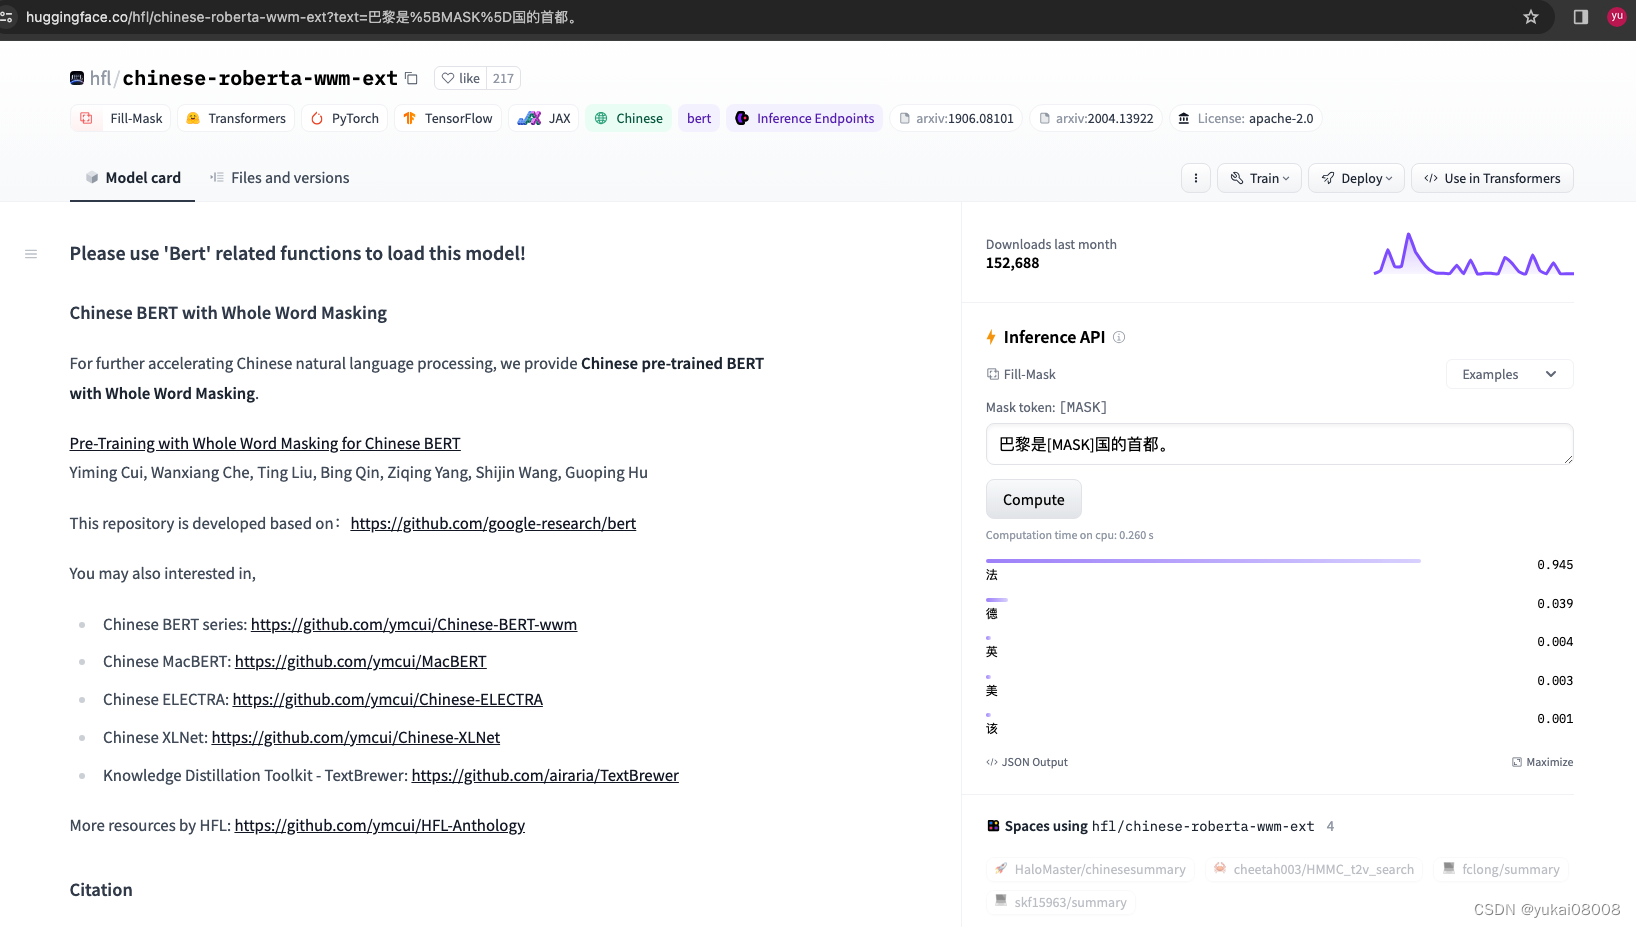Open arxiv:1906.08101 paper tag
This screenshot has width=1636, height=927.
pos(956,118)
